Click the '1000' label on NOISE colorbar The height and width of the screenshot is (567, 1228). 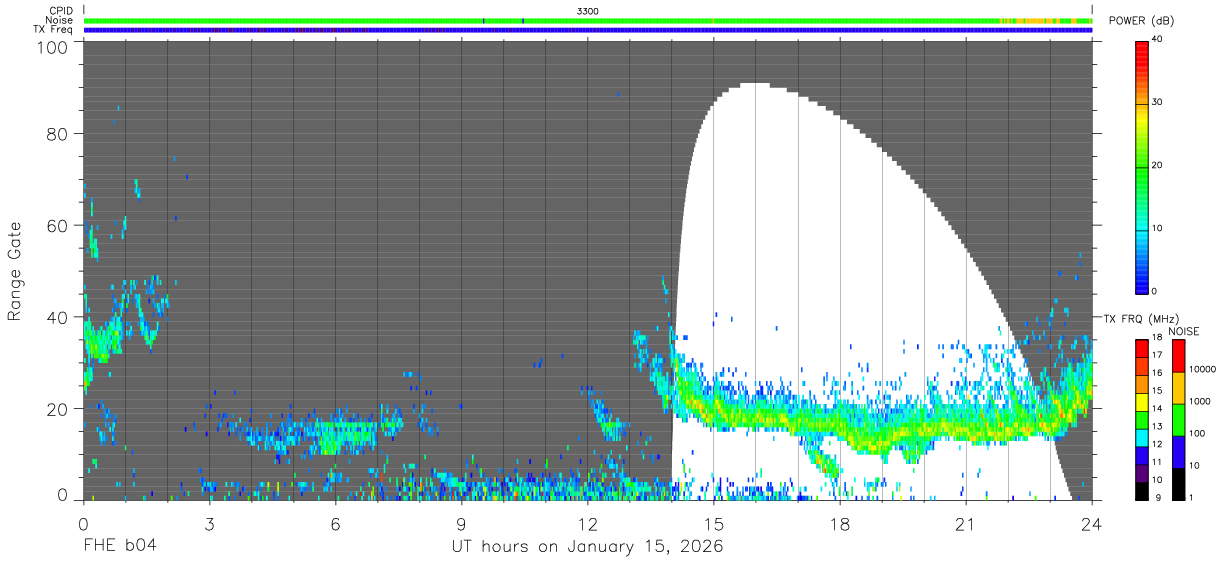(x=1200, y=401)
